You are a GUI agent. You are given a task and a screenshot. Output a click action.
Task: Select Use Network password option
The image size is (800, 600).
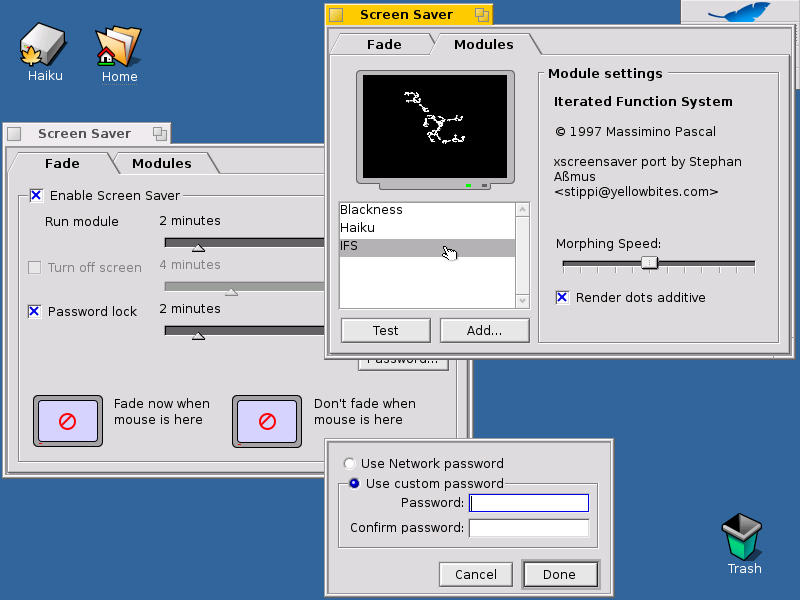point(349,464)
